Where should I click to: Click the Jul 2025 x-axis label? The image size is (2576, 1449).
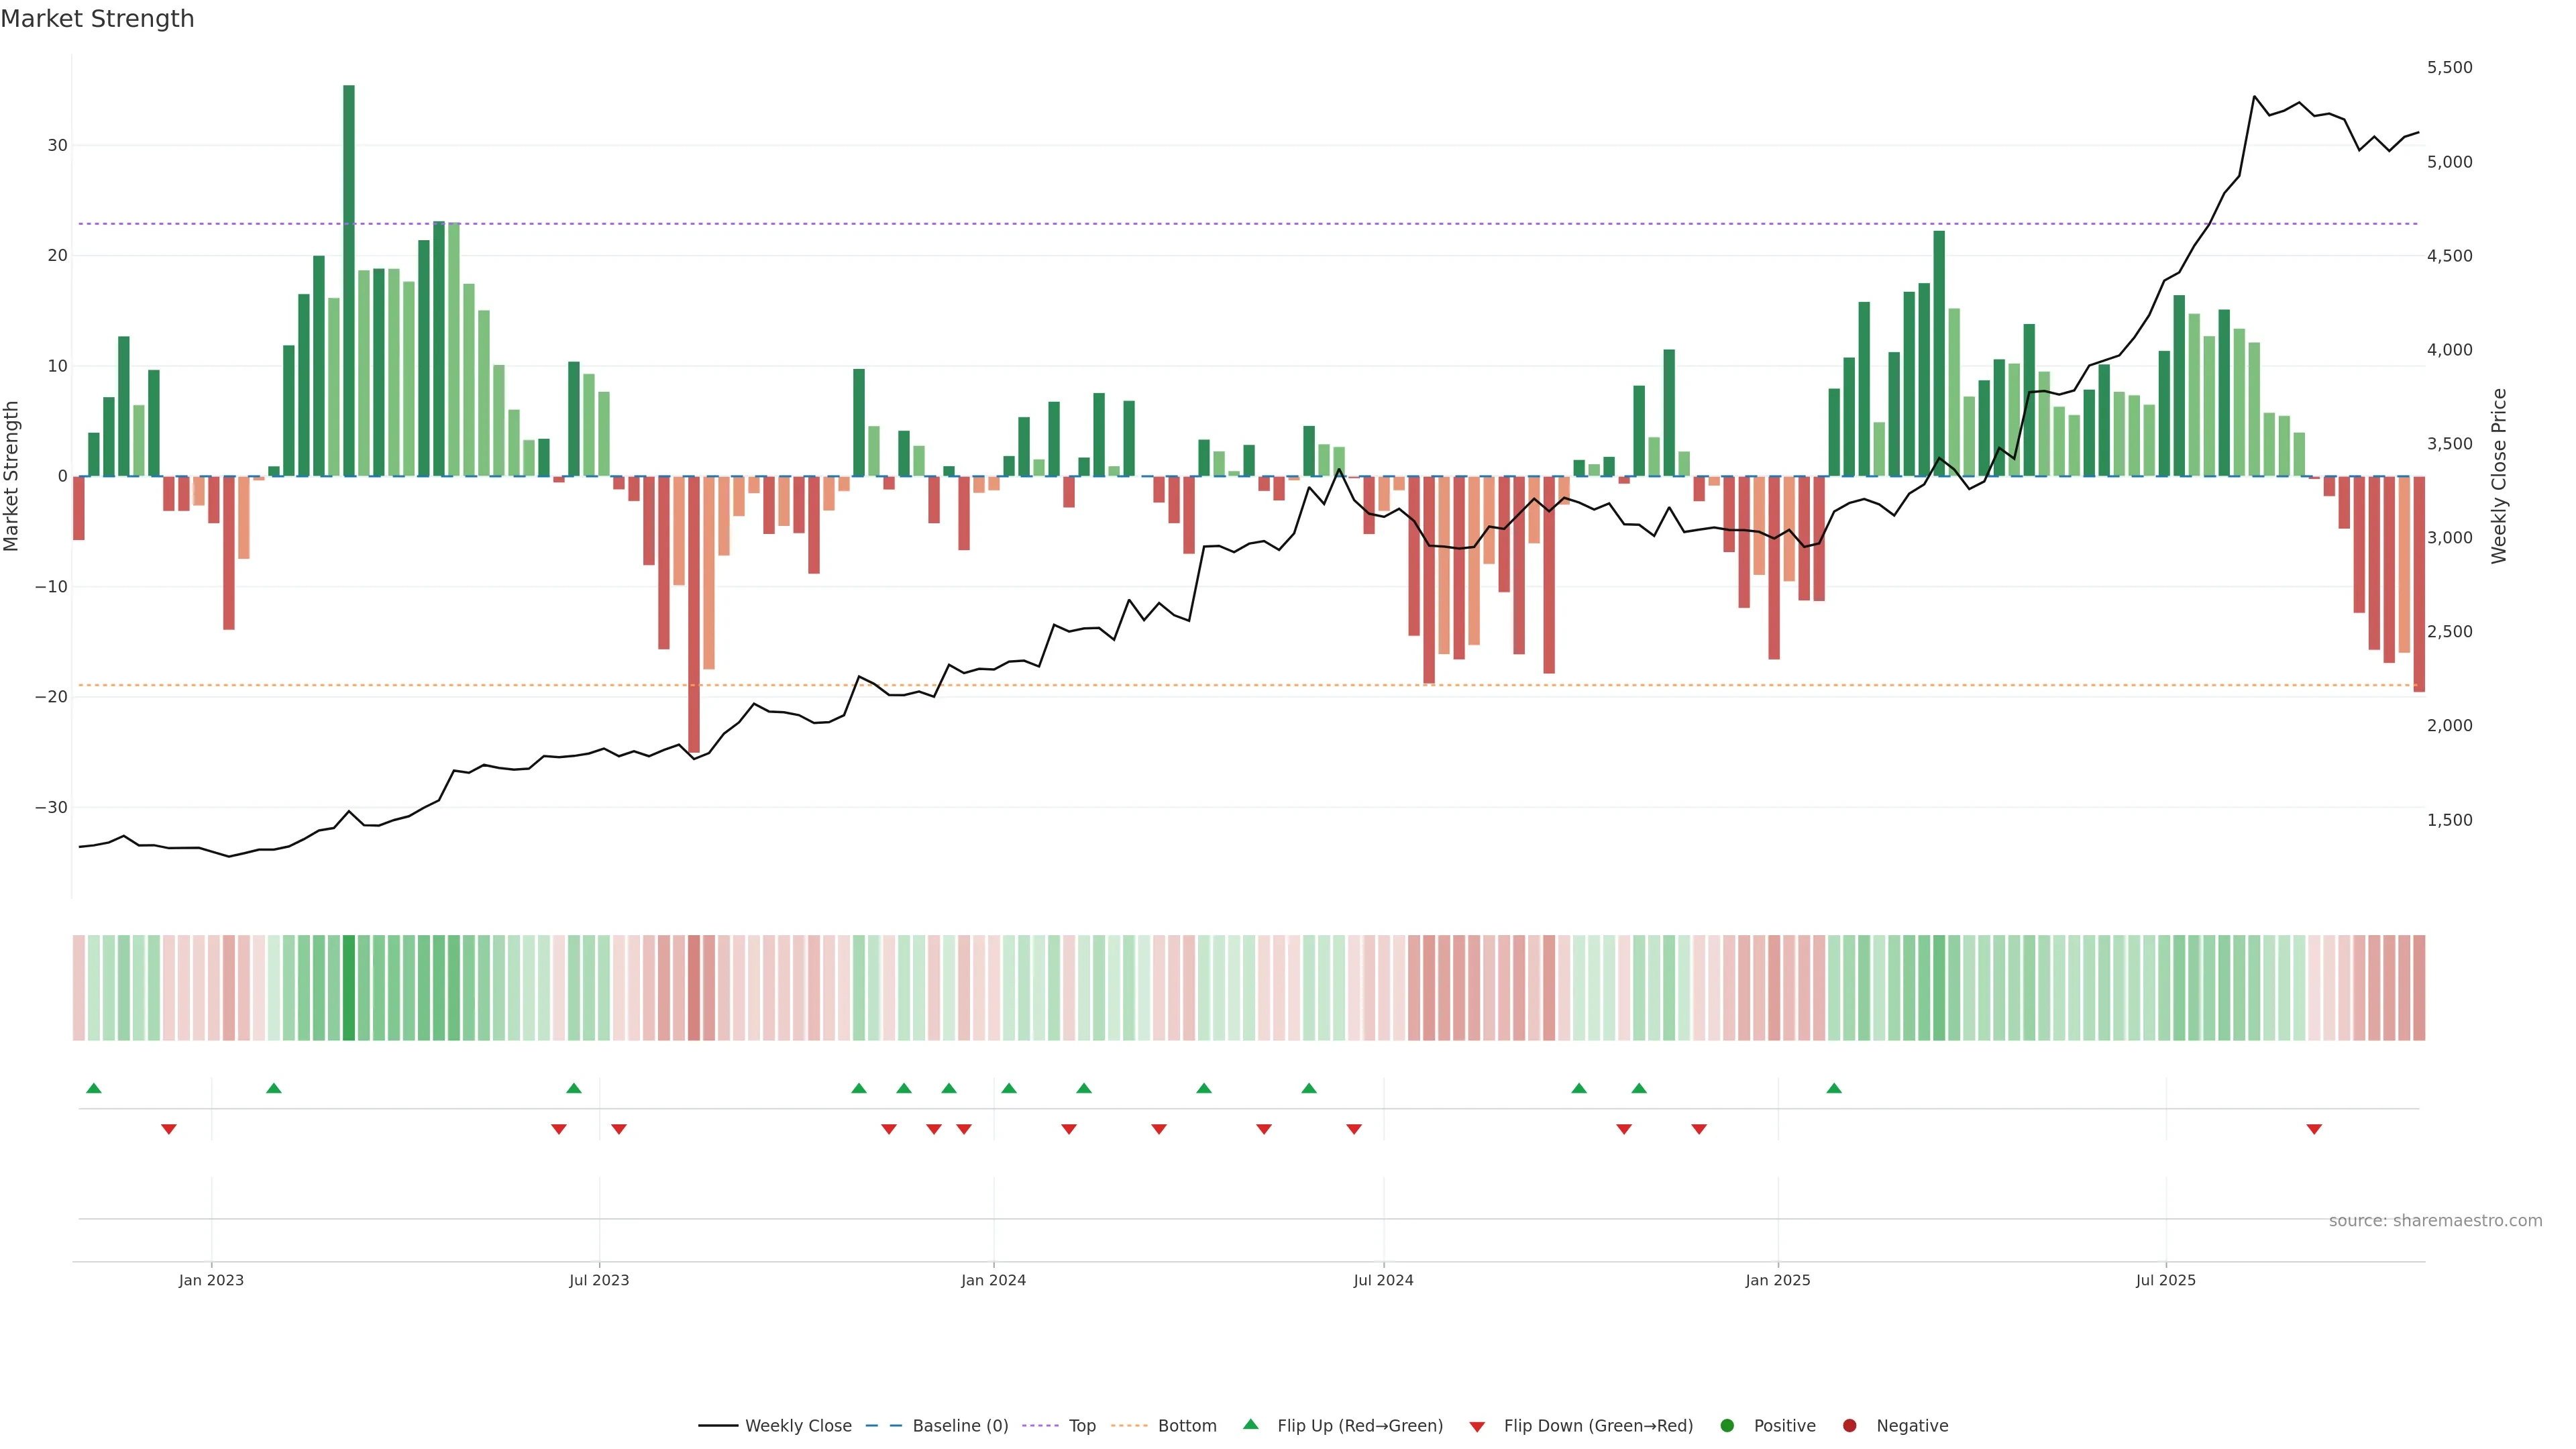click(2165, 1280)
